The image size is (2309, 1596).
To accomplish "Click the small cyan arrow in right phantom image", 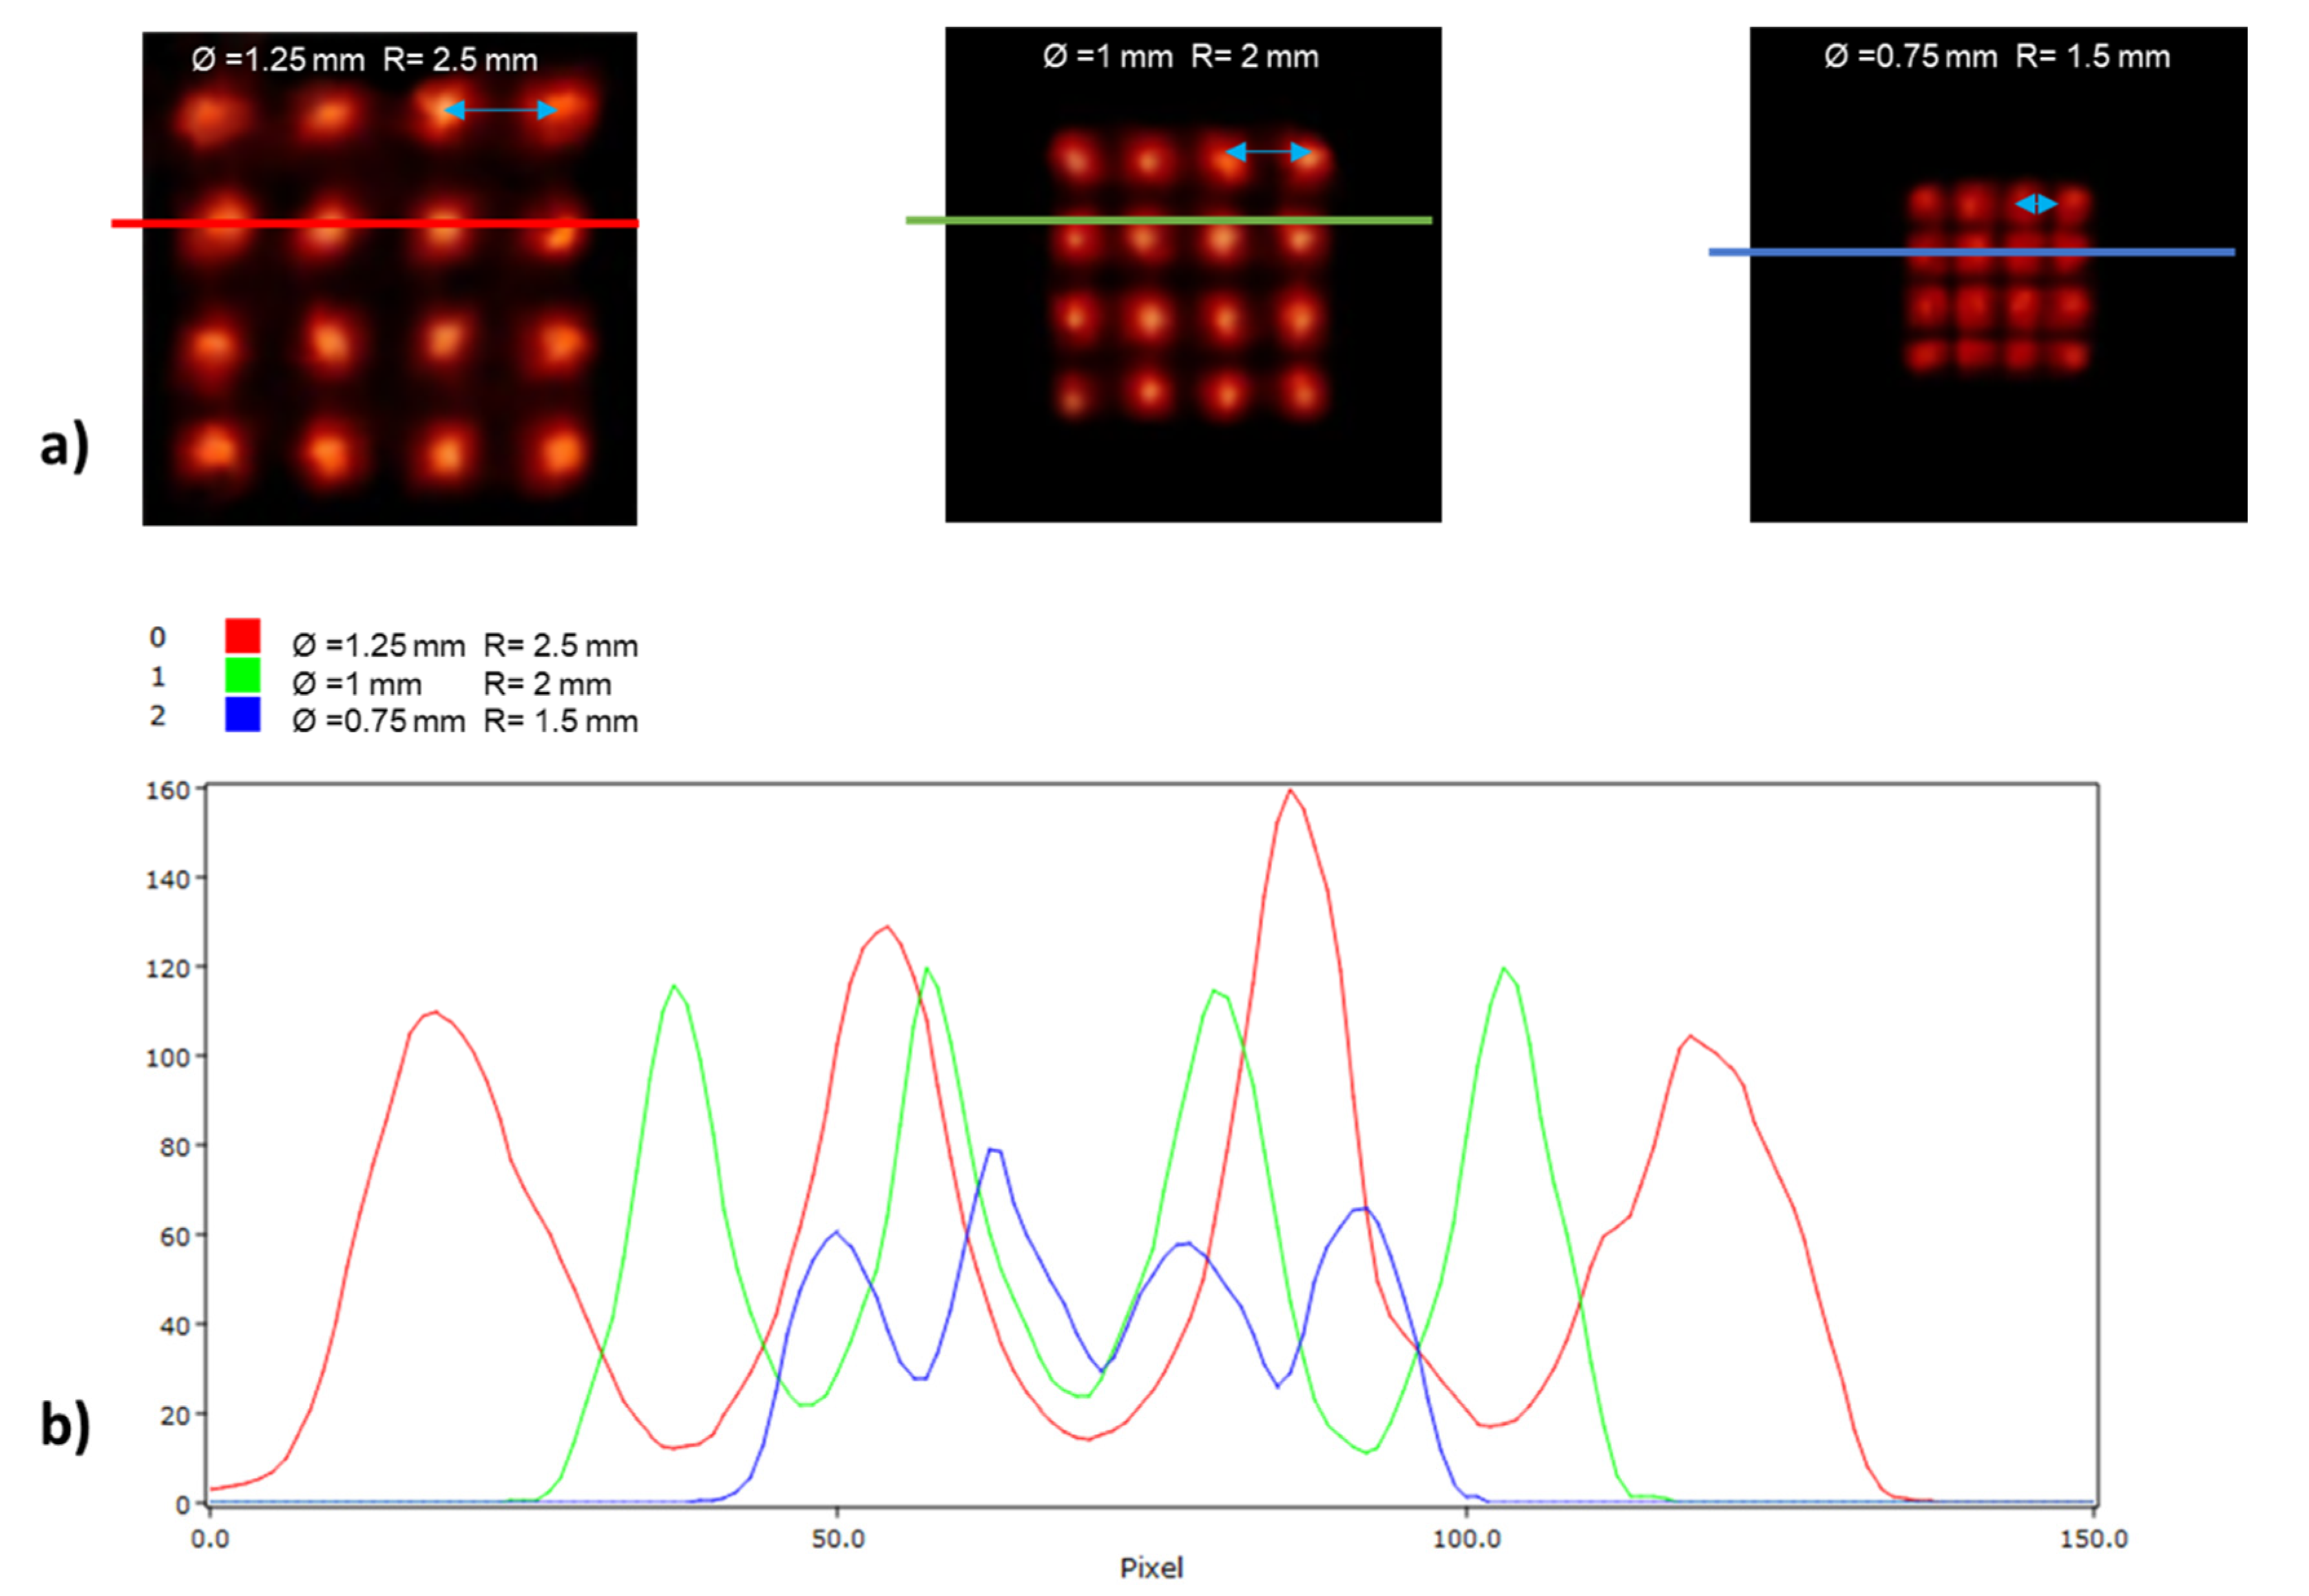I will click(x=2036, y=204).
